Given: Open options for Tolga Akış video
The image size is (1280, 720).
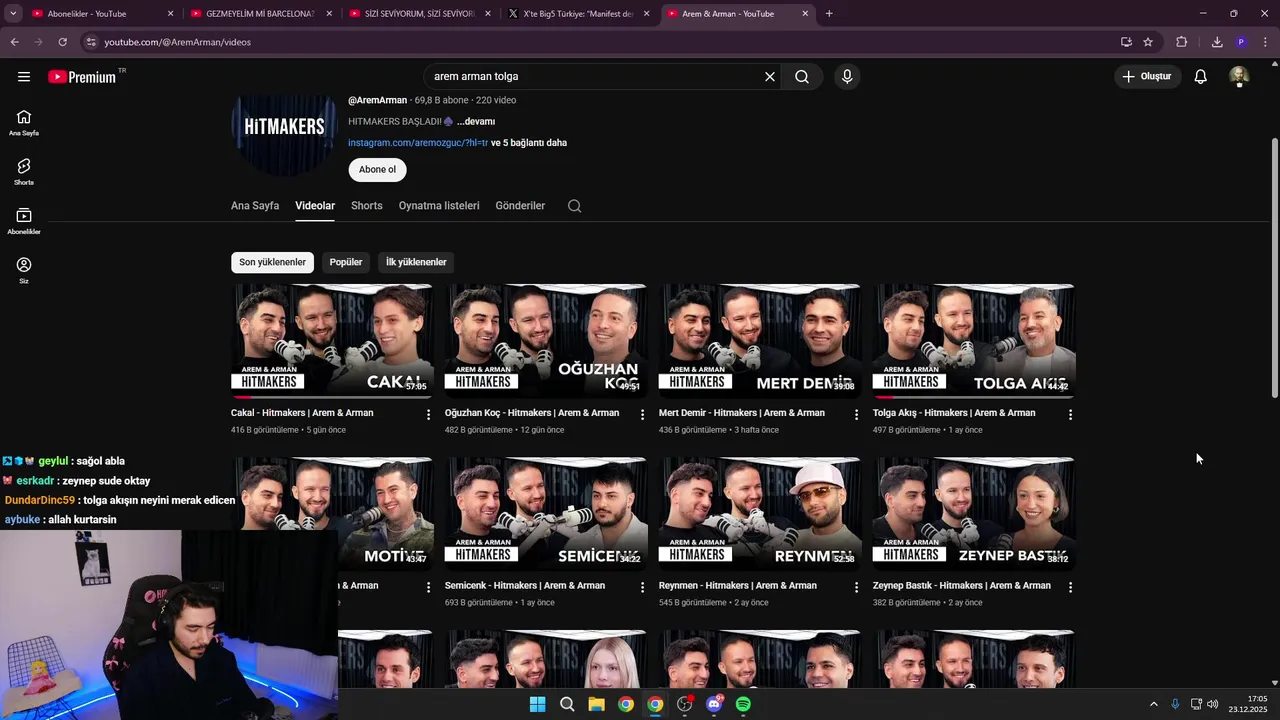Looking at the screenshot, I should 1070,414.
